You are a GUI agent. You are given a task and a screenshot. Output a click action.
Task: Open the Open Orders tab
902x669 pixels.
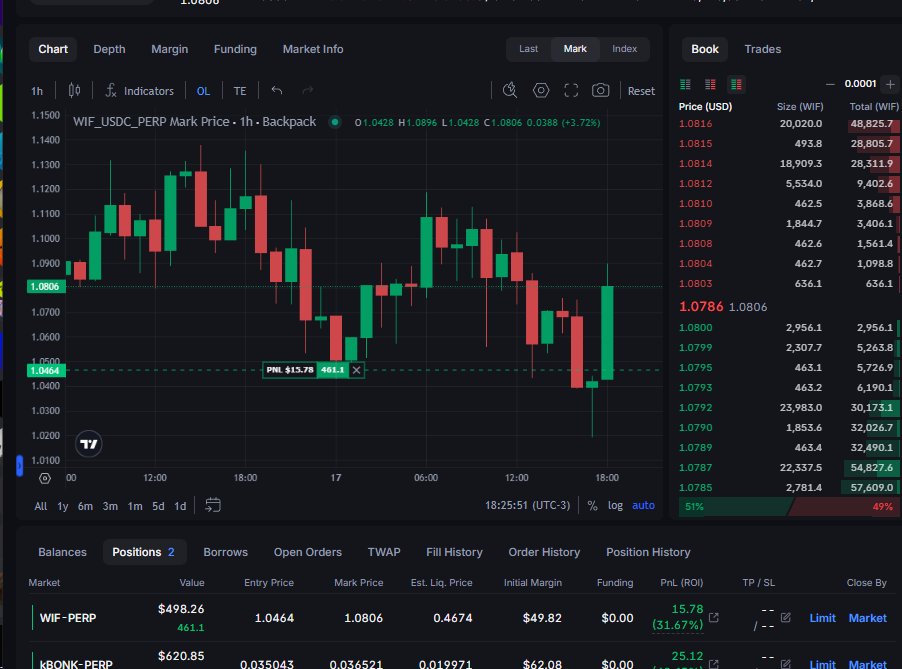[308, 552]
